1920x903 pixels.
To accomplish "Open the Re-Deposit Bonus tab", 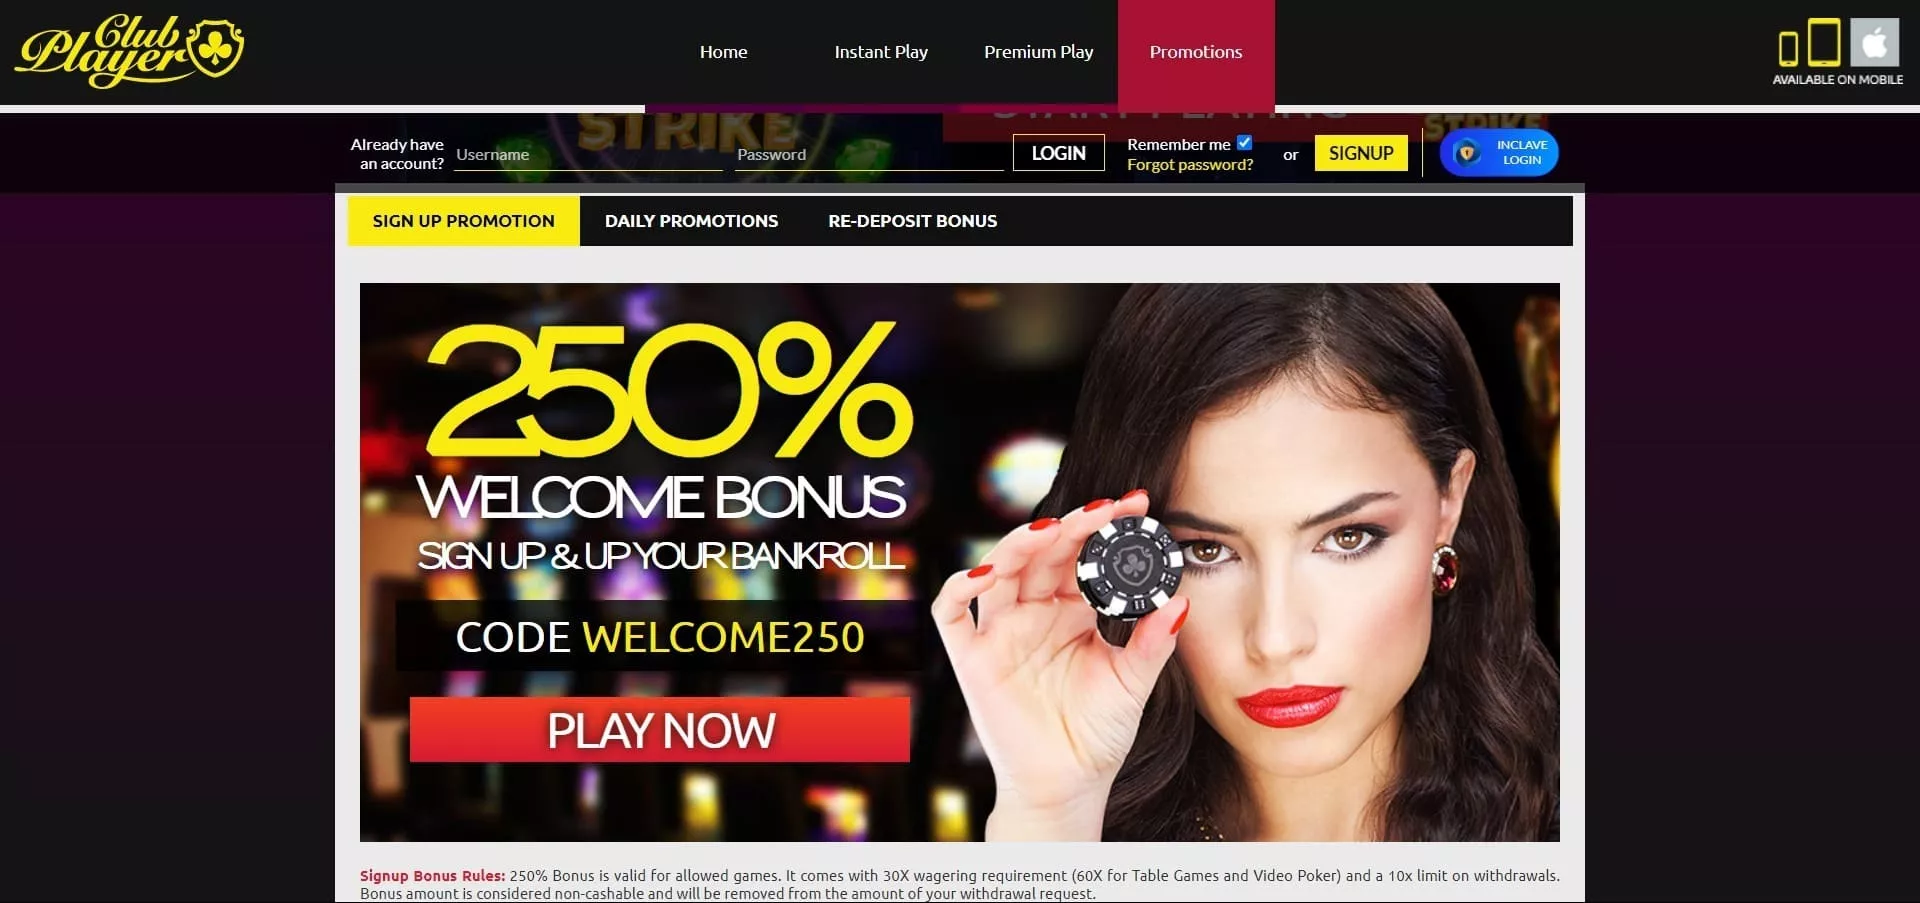I will point(912,221).
